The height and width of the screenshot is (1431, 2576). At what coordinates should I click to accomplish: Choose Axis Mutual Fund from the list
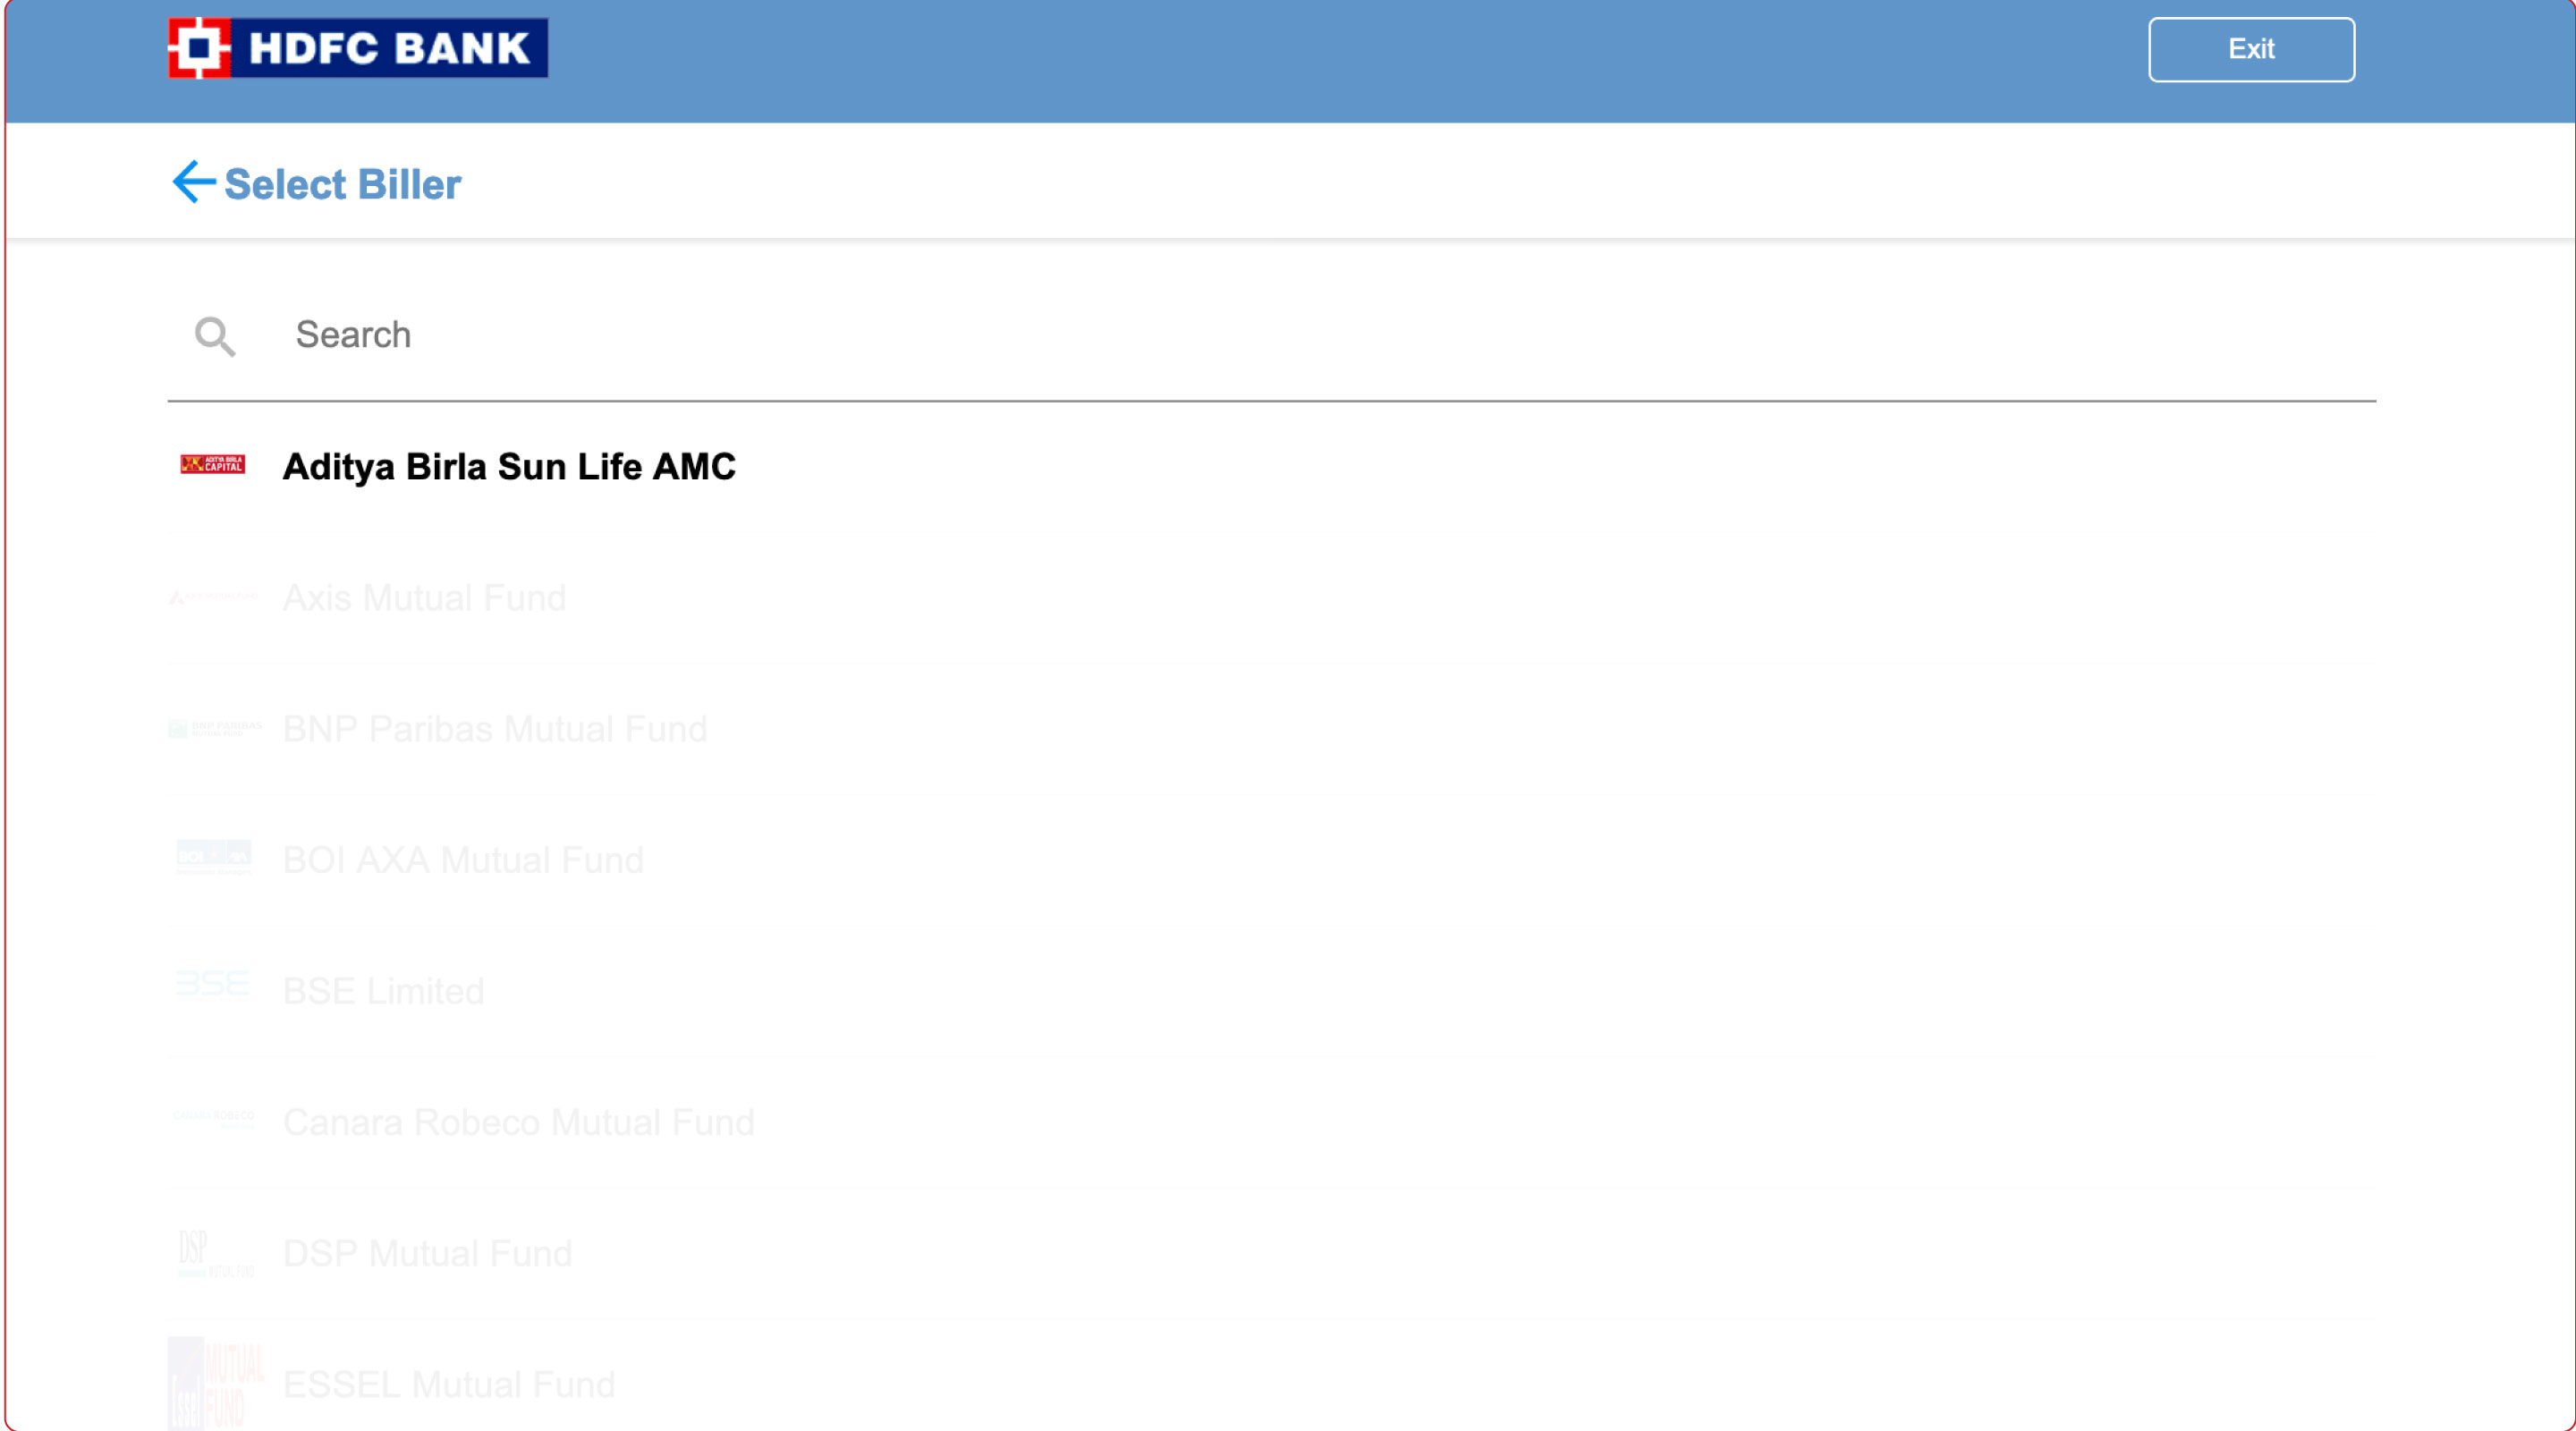pos(424,598)
